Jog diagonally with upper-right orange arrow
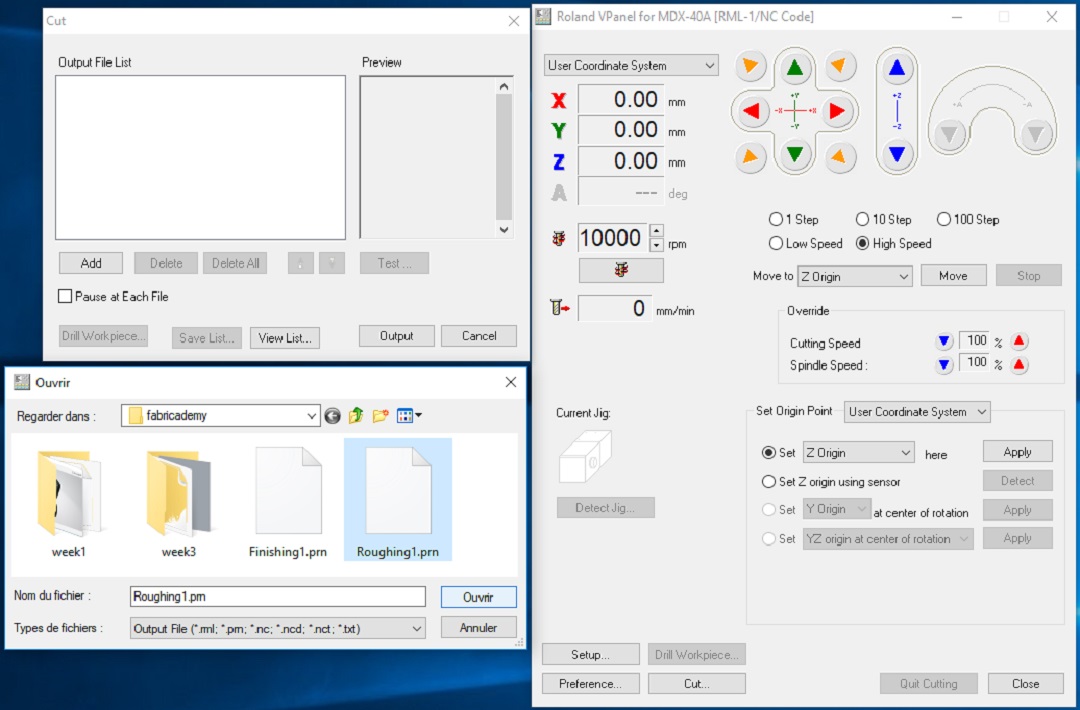This screenshot has height=710, width=1080. coord(838,65)
